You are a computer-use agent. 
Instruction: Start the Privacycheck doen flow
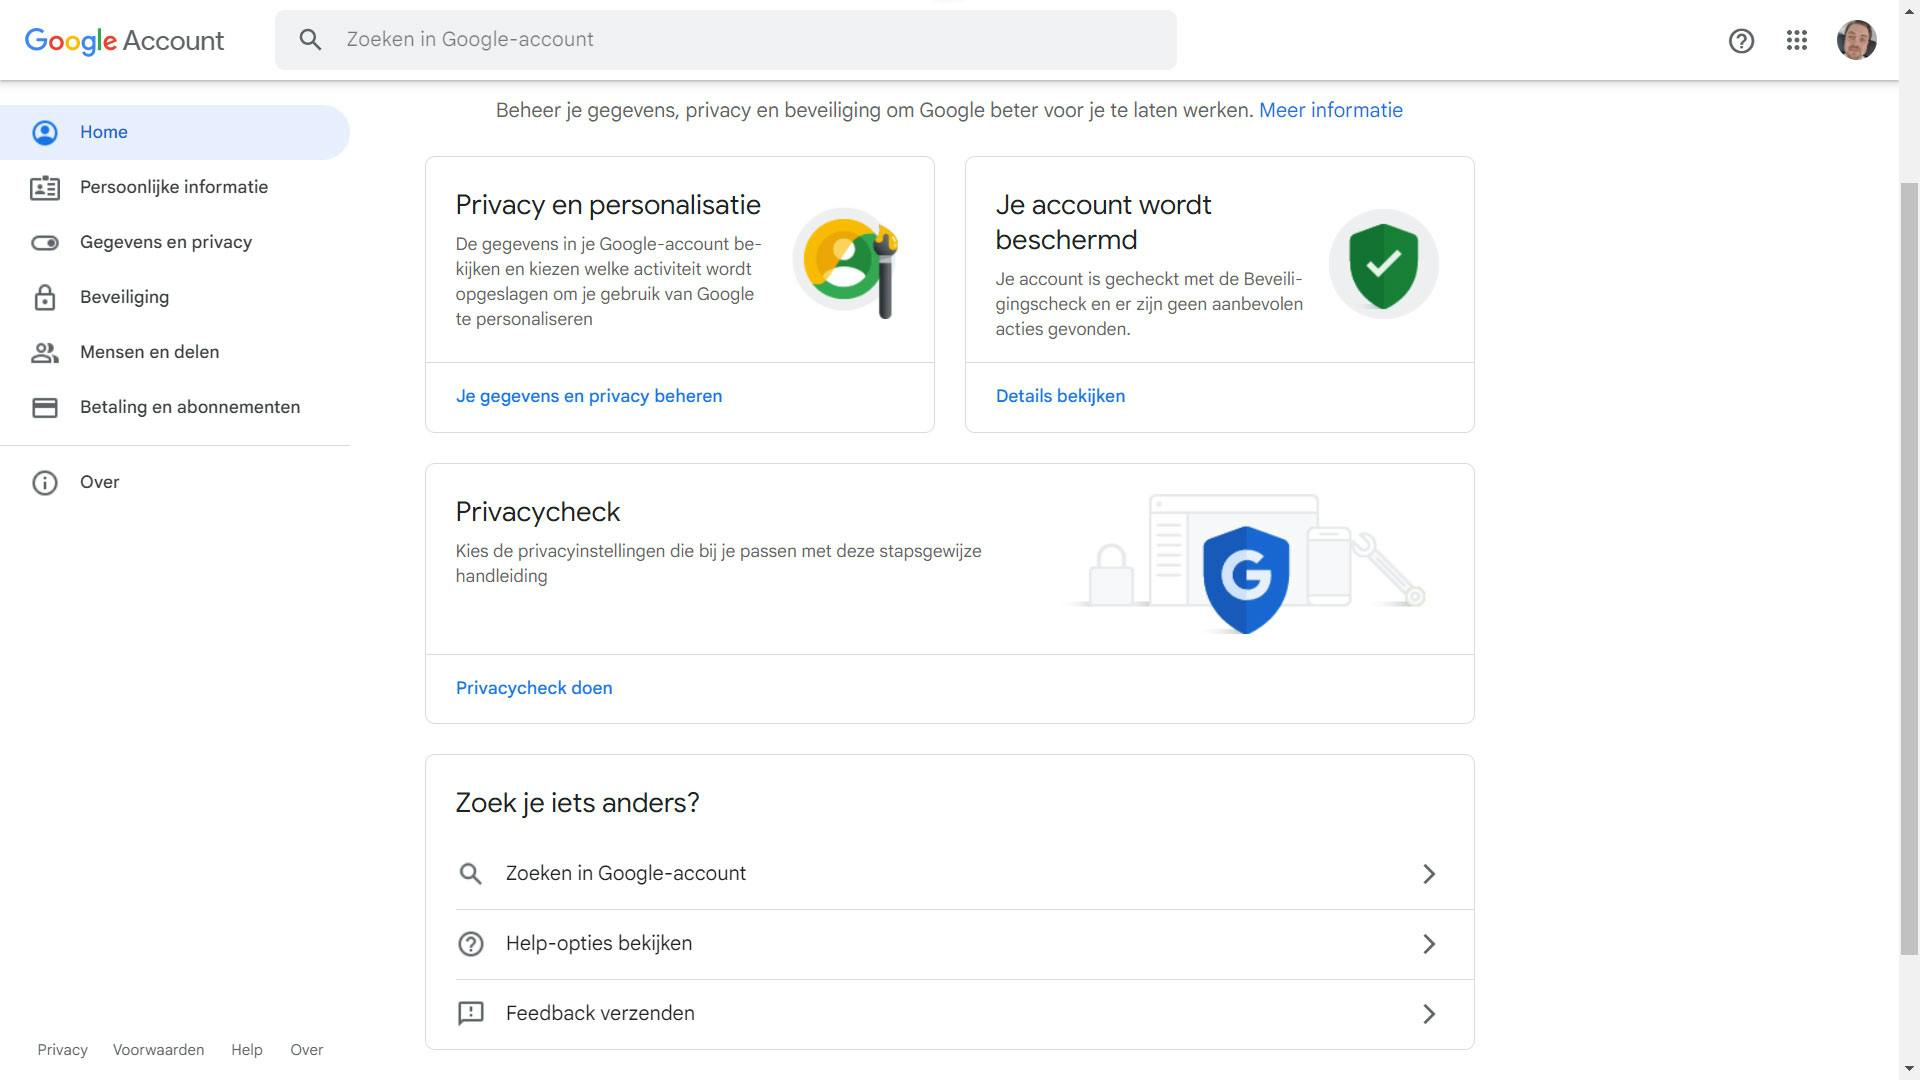click(534, 688)
